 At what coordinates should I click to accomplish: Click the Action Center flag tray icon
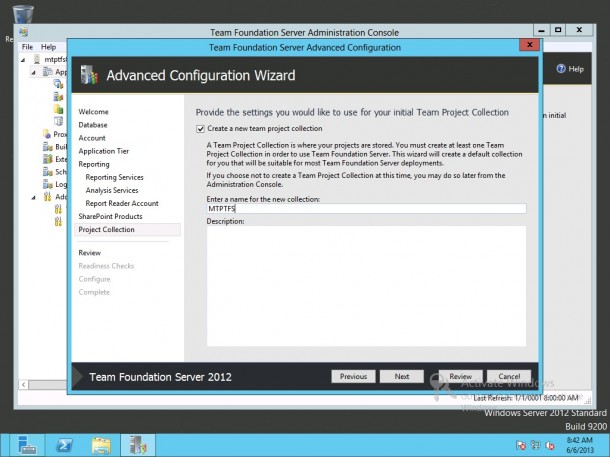(x=521, y=445)
